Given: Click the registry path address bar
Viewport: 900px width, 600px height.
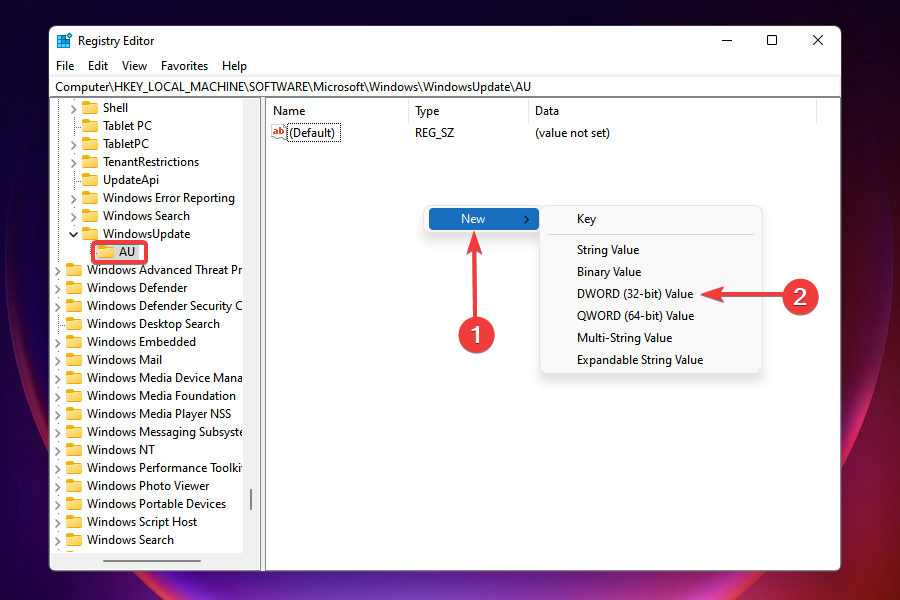Looking at the screenshot, I should point(445,87).
